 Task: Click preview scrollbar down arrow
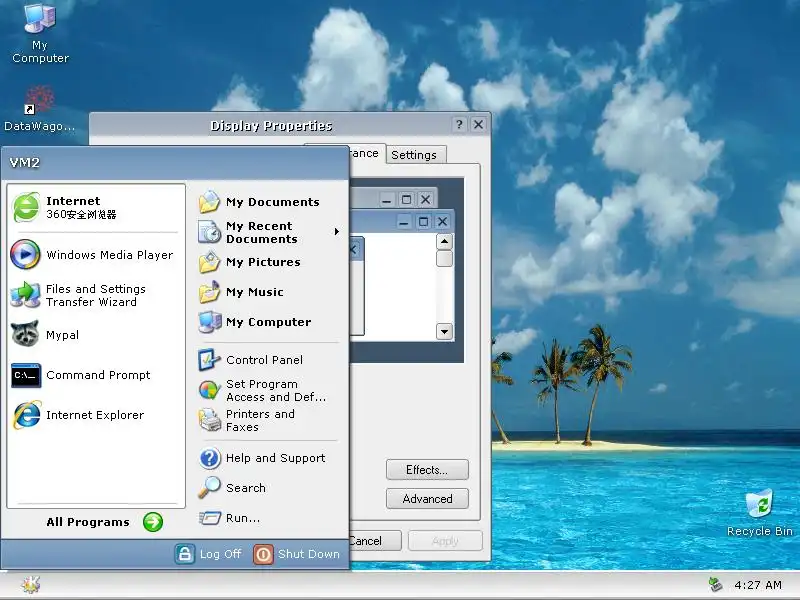click(444, 332)
